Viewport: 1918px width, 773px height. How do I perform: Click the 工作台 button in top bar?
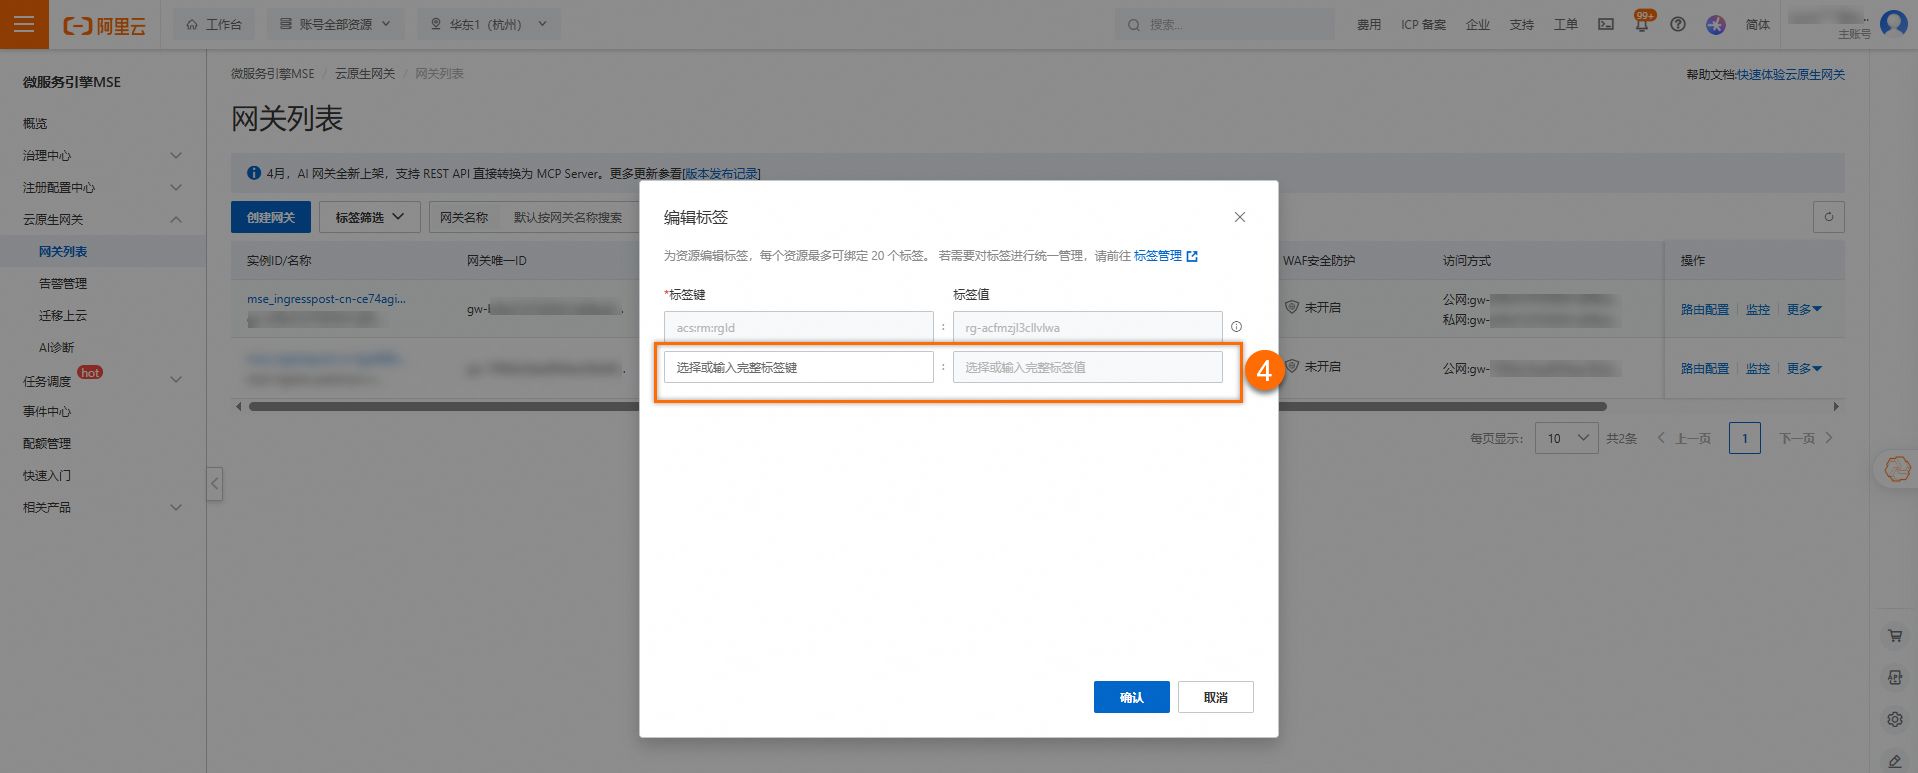[x=214, y=24]
